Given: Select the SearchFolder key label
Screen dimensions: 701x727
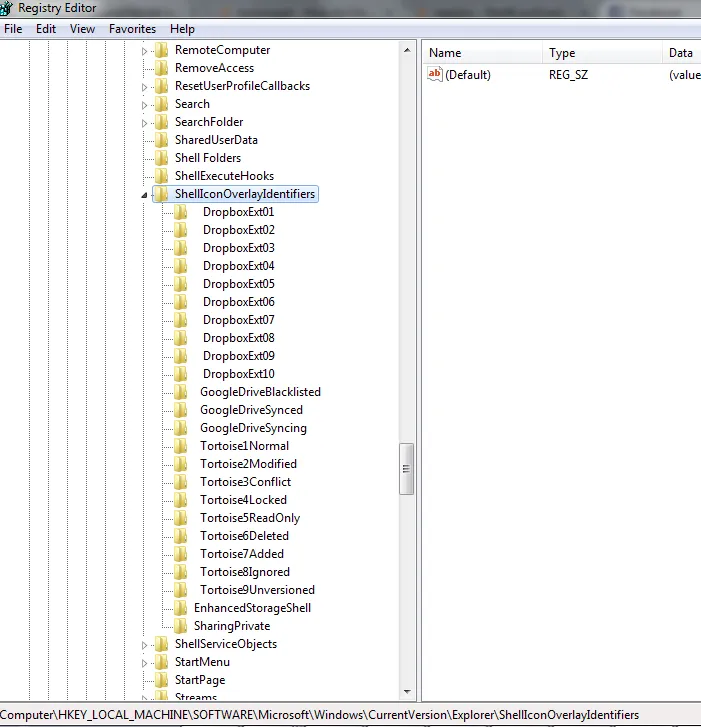Looking at the screenshot, I should (209, 122).
